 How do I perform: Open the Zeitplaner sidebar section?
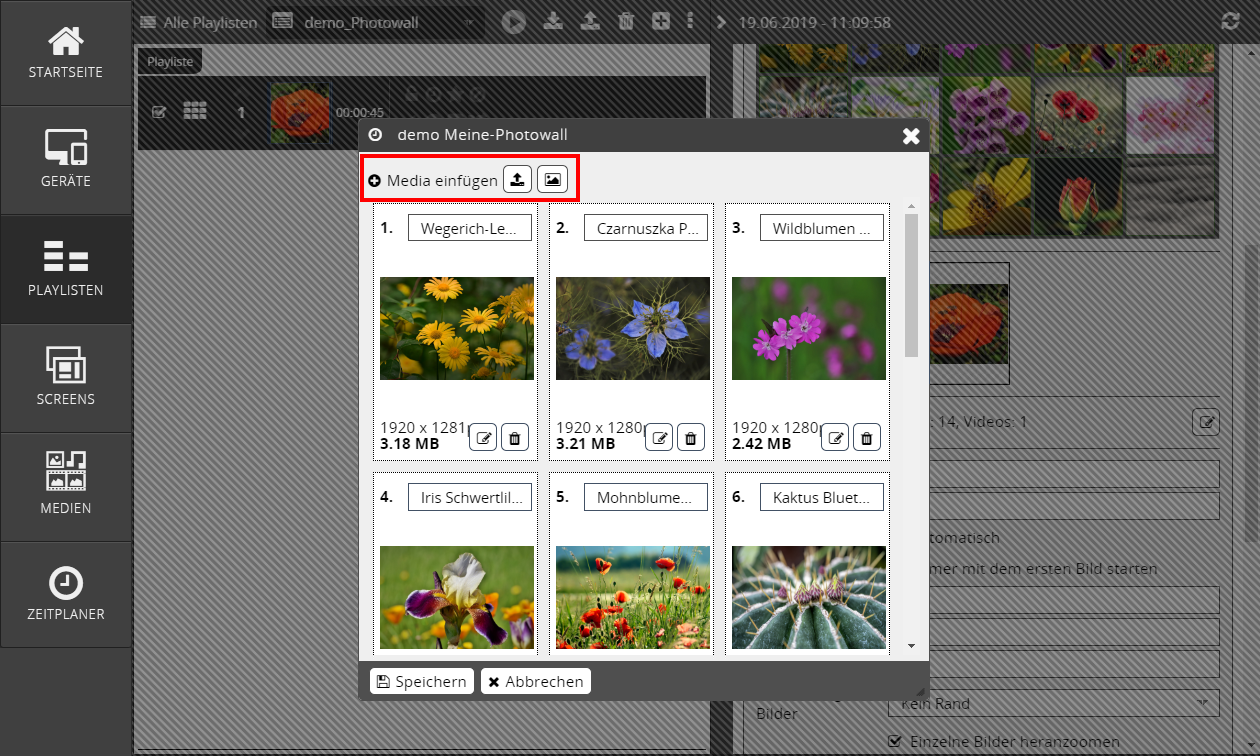[x=66, y=594]
